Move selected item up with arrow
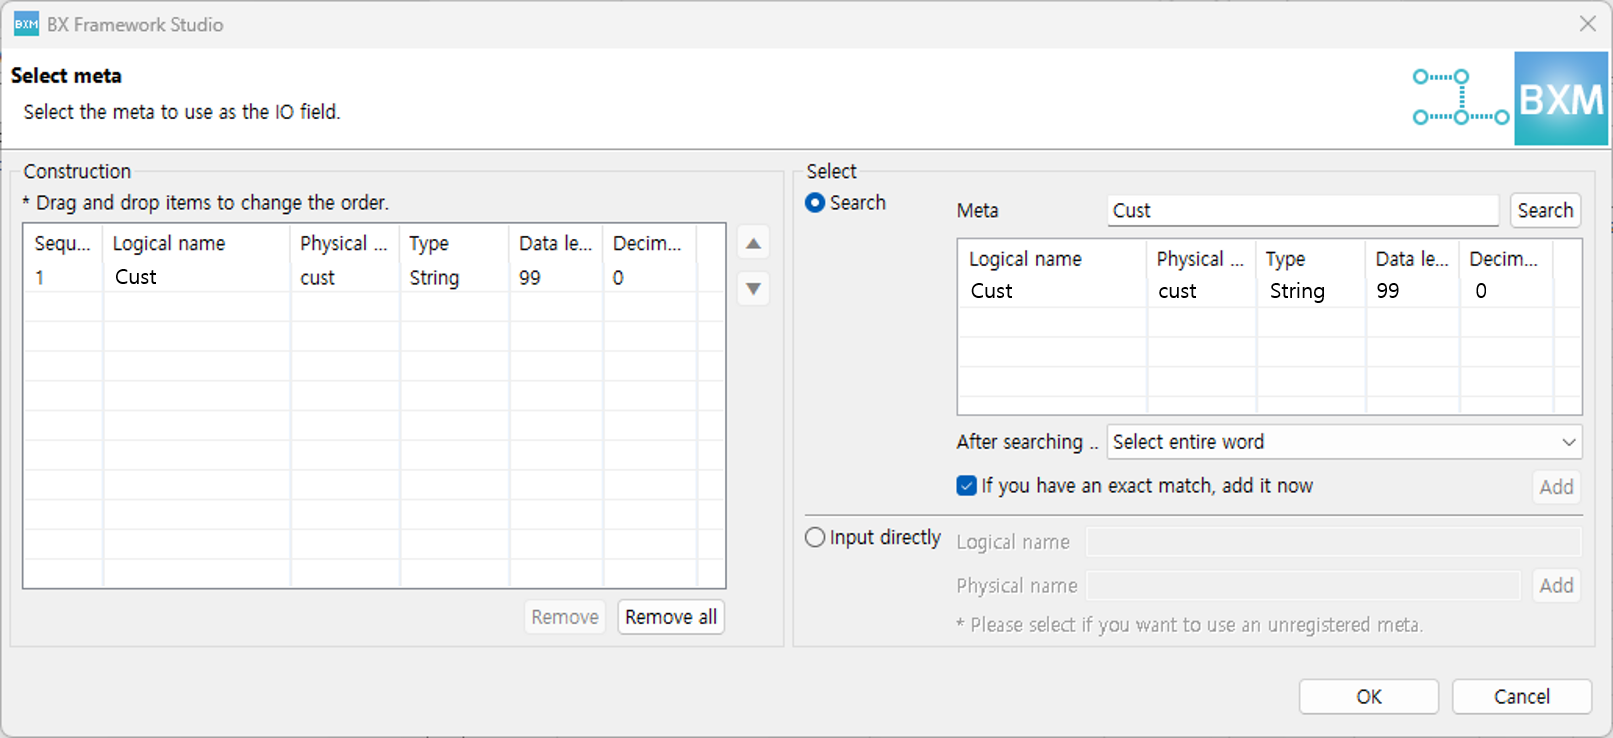The image size is (1613, 738). click(753, 244)
